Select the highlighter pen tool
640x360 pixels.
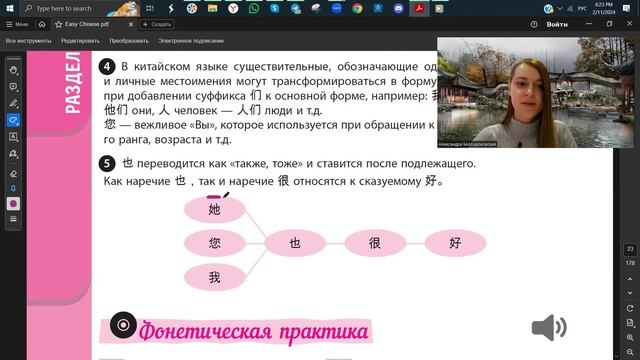pyautogui.click(x=13, y=103)
